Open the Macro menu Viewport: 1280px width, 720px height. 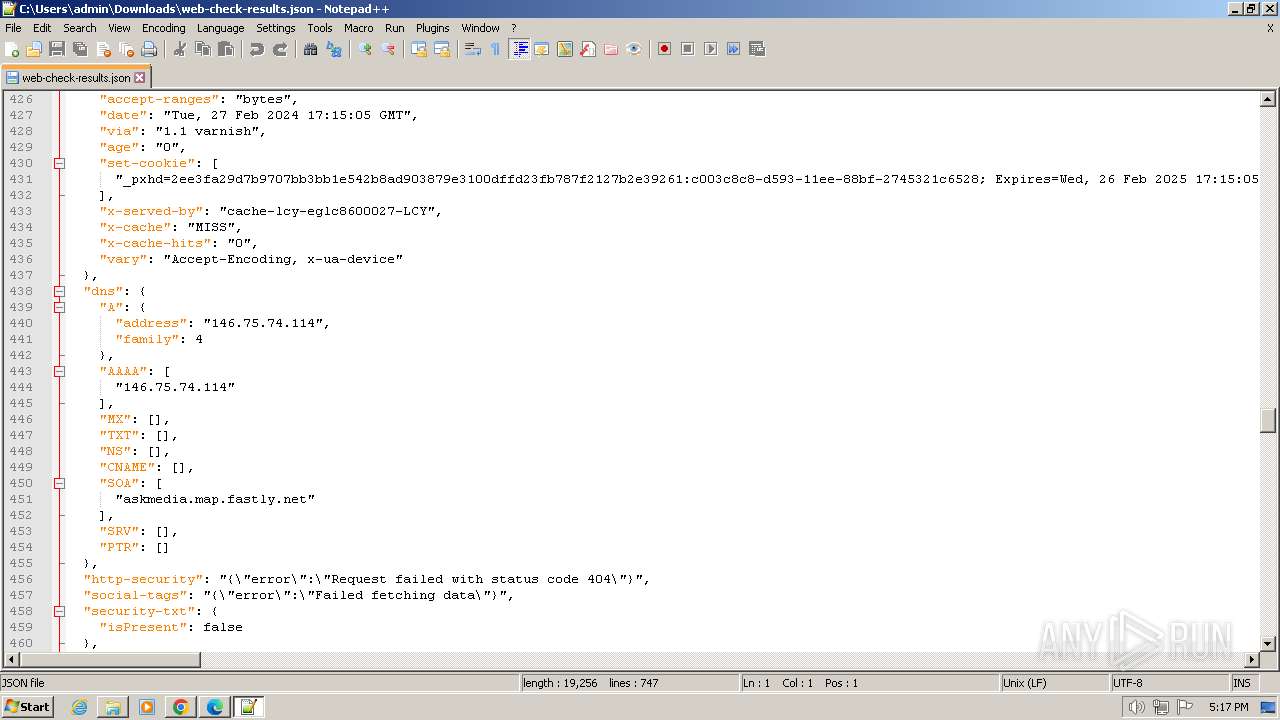click(x=358, y=28)
